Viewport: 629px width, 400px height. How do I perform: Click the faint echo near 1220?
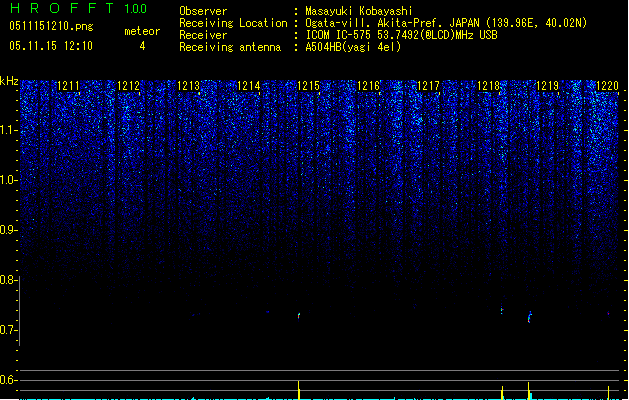click(x=609, y=313)
